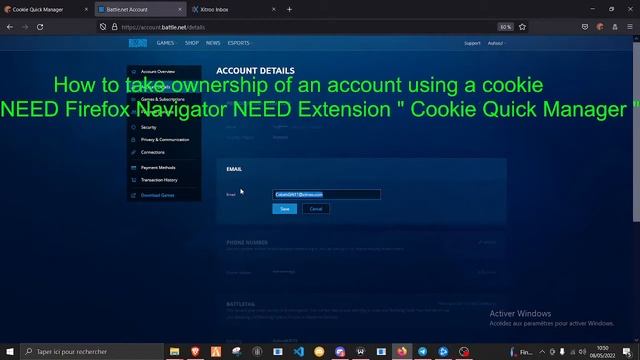Open Visual Studio Code from the taskbar

299,351
